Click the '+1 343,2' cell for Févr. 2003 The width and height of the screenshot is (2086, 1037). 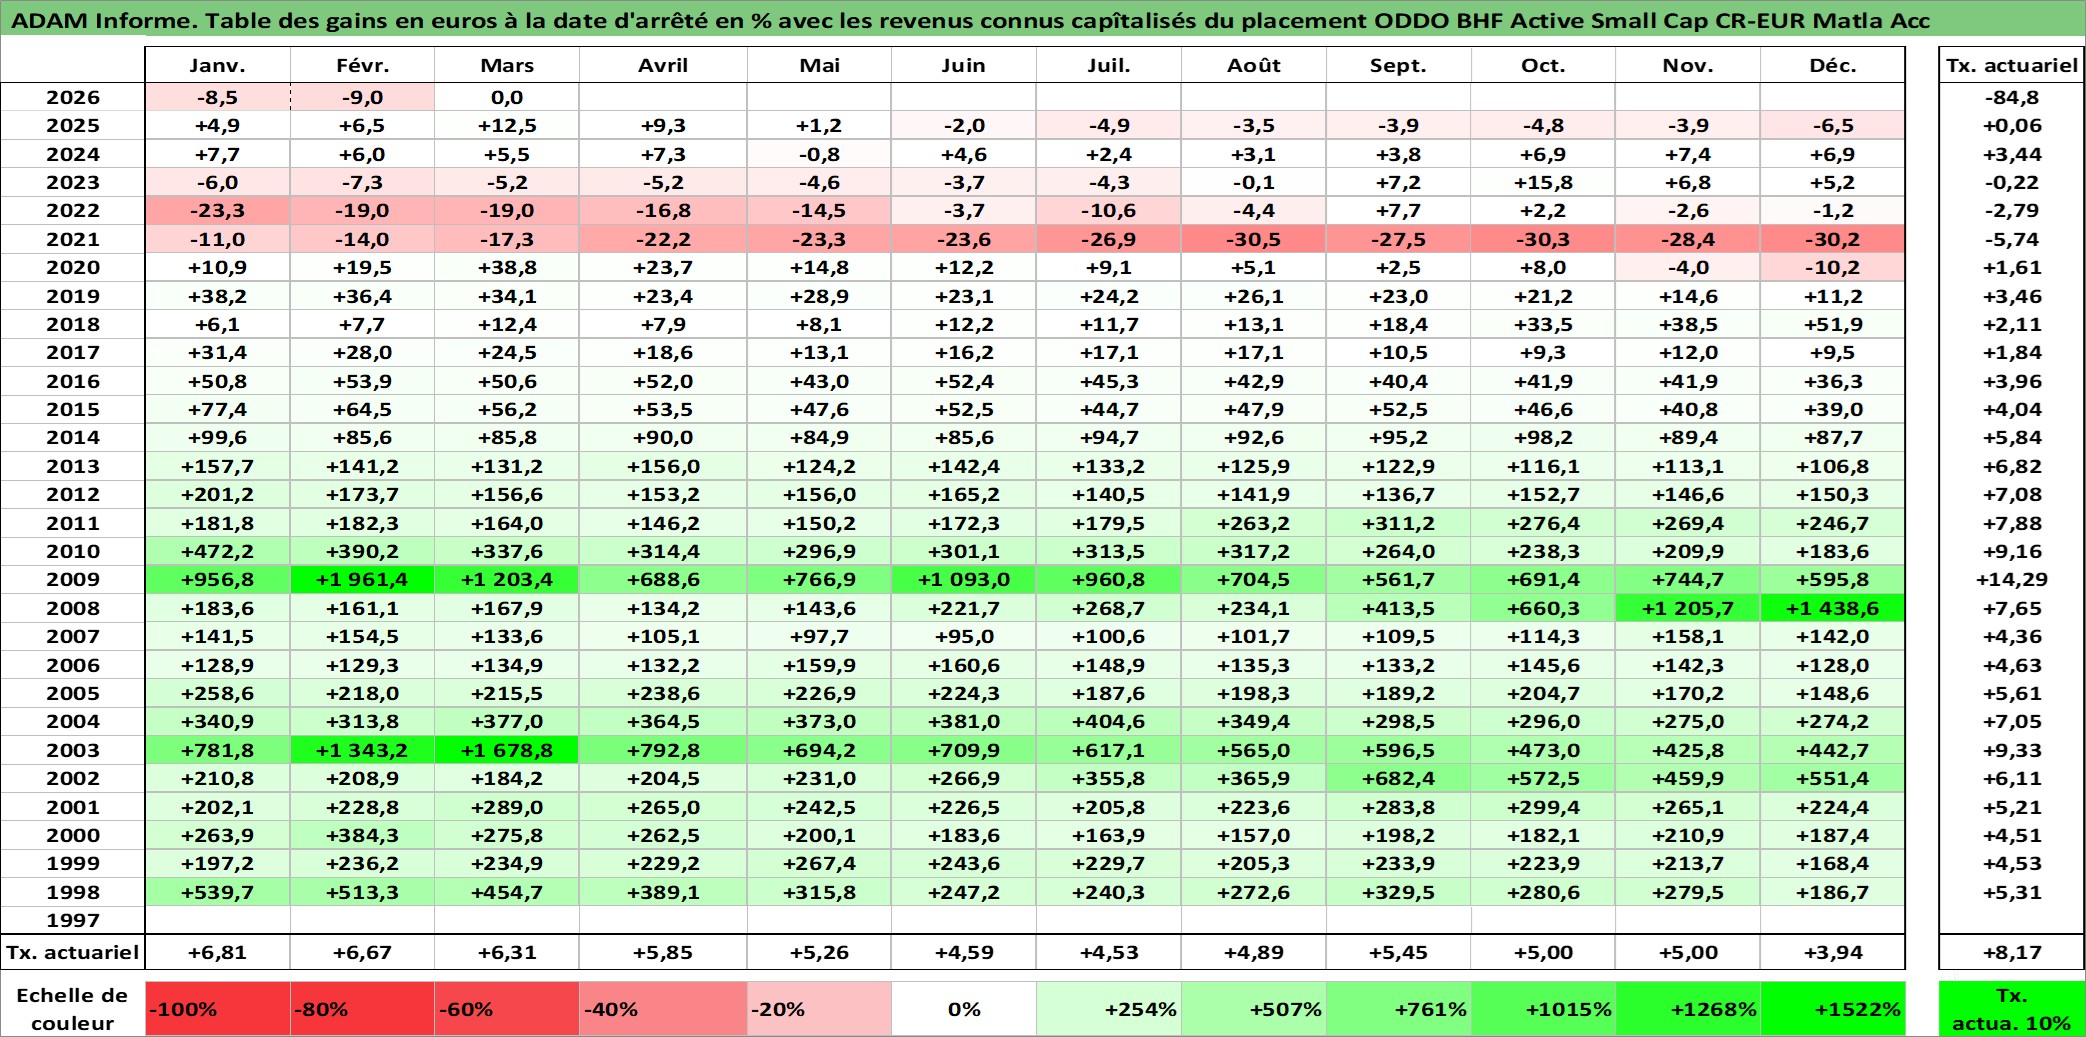(x=362, y=751)
